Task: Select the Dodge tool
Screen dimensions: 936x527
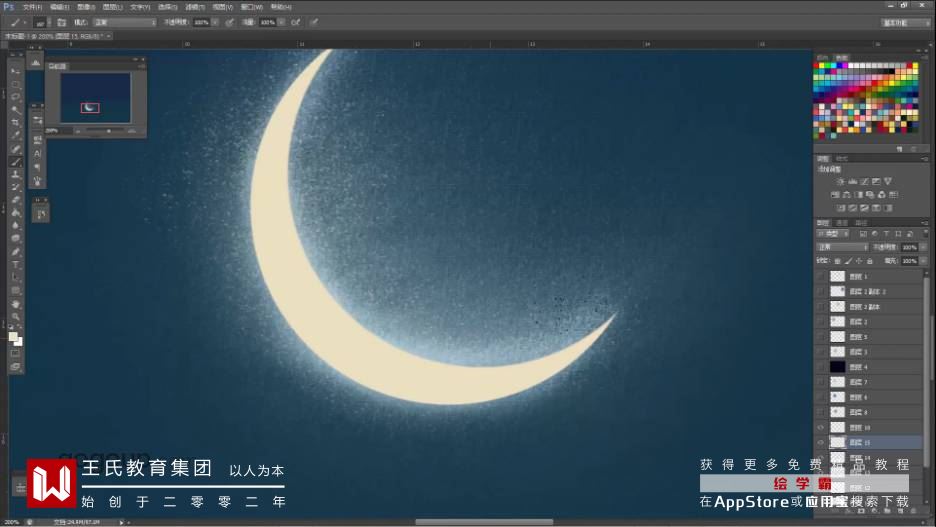Action: (16, 239)
